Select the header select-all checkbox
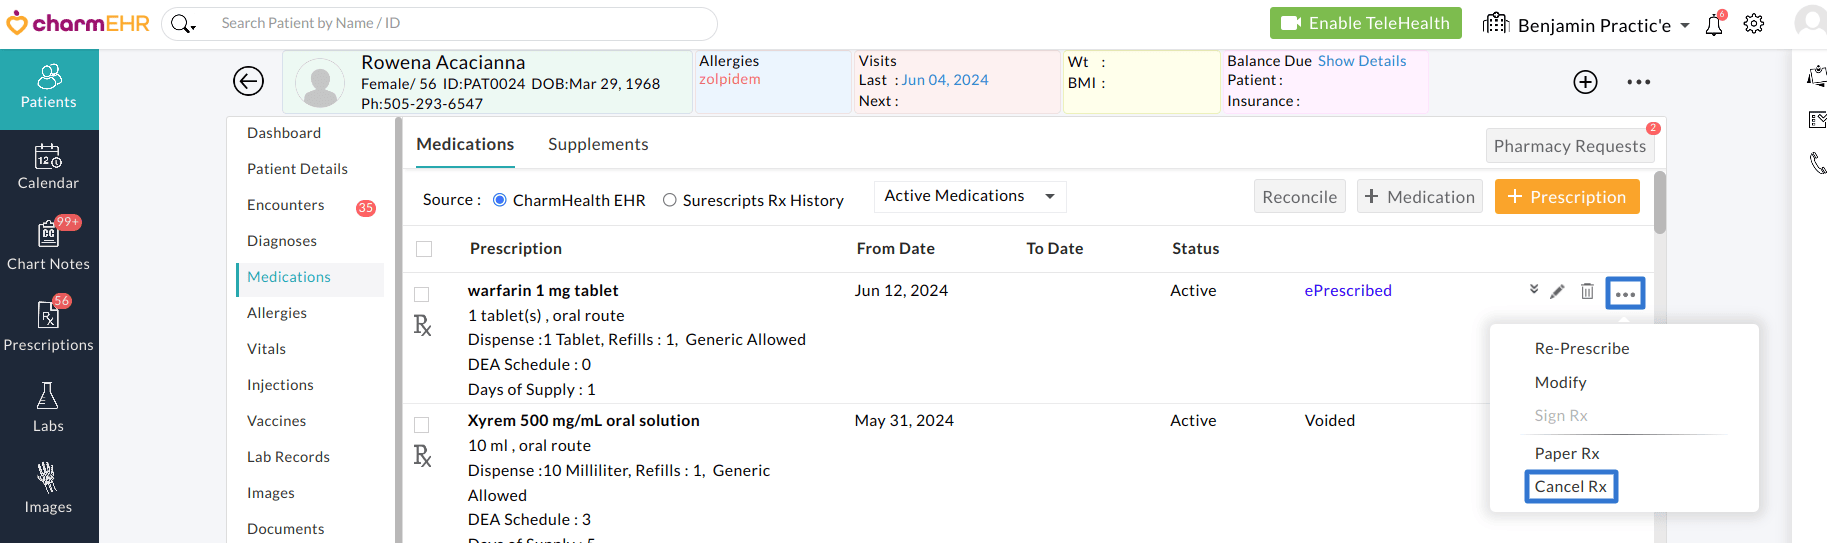Image resolution: width=1827 pixels, height=543 pixels. [x=424, y=249]
